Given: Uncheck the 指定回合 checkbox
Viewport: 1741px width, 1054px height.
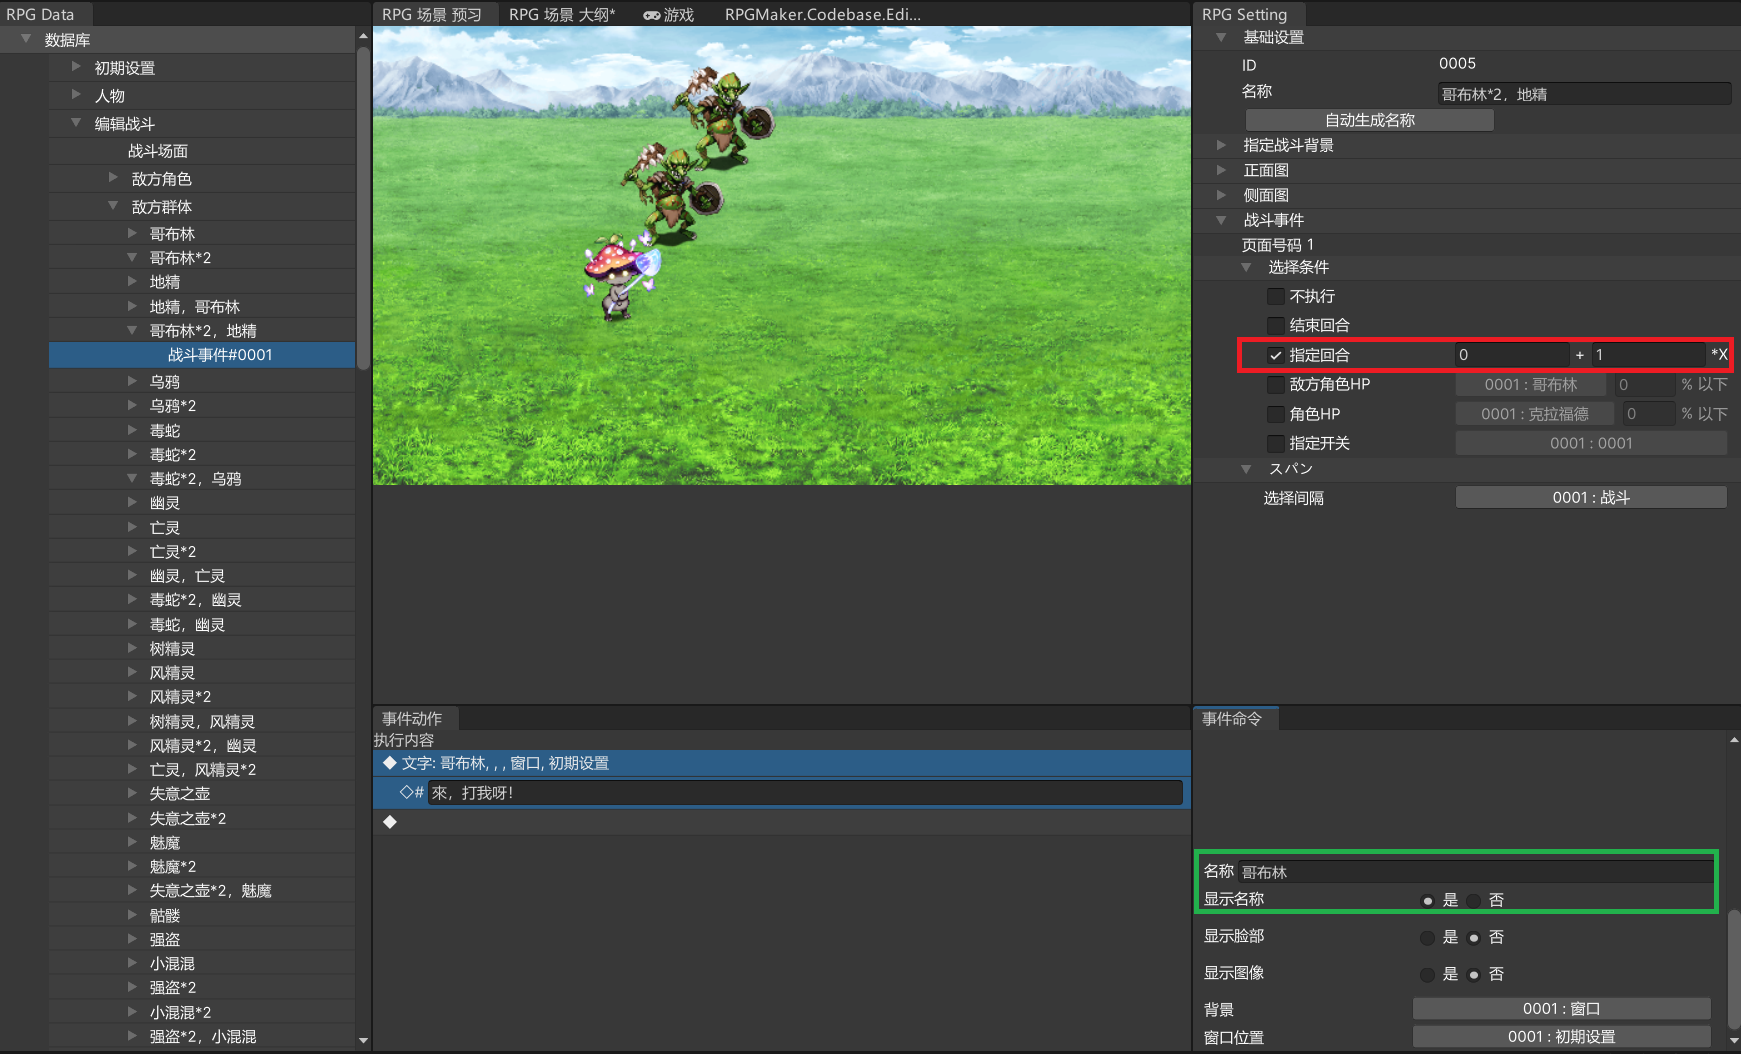Looking at the screenshot, I should 1276,355.
